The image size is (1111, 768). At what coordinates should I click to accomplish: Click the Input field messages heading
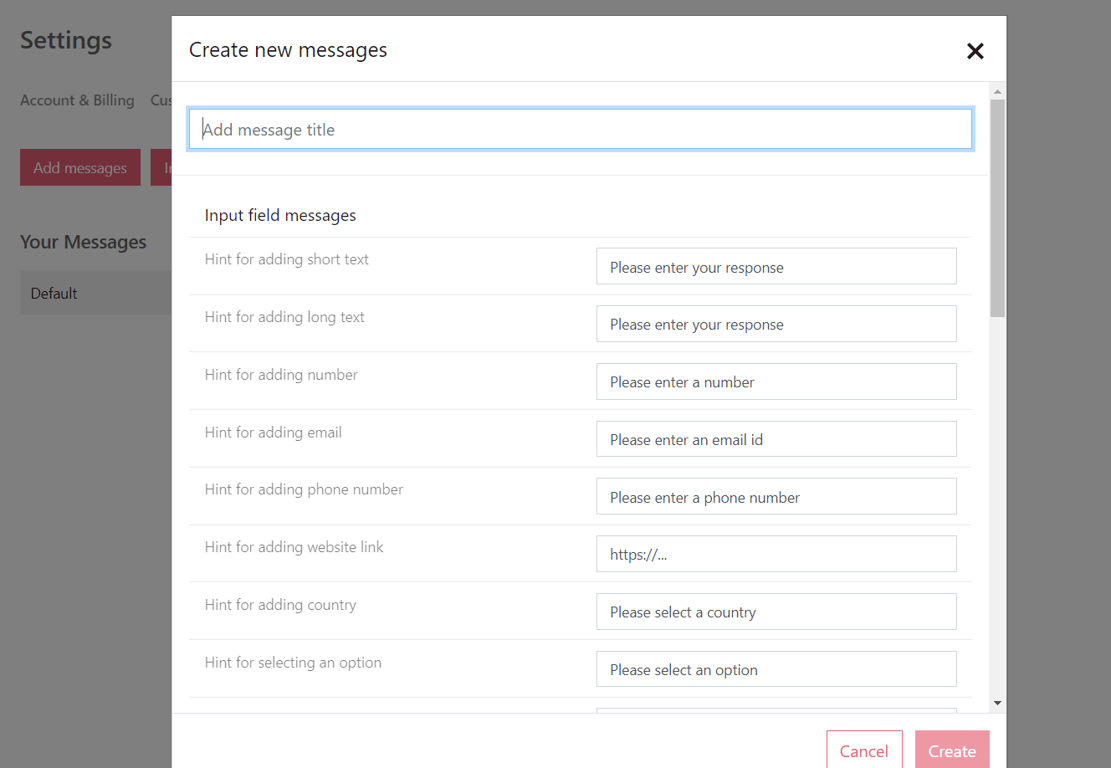pyautogui.click(x=280, y=215)
